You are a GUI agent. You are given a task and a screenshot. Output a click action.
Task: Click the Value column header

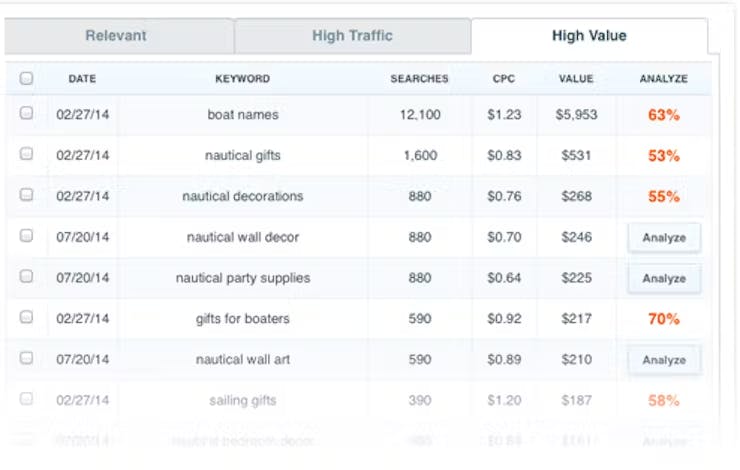[576, 79]
